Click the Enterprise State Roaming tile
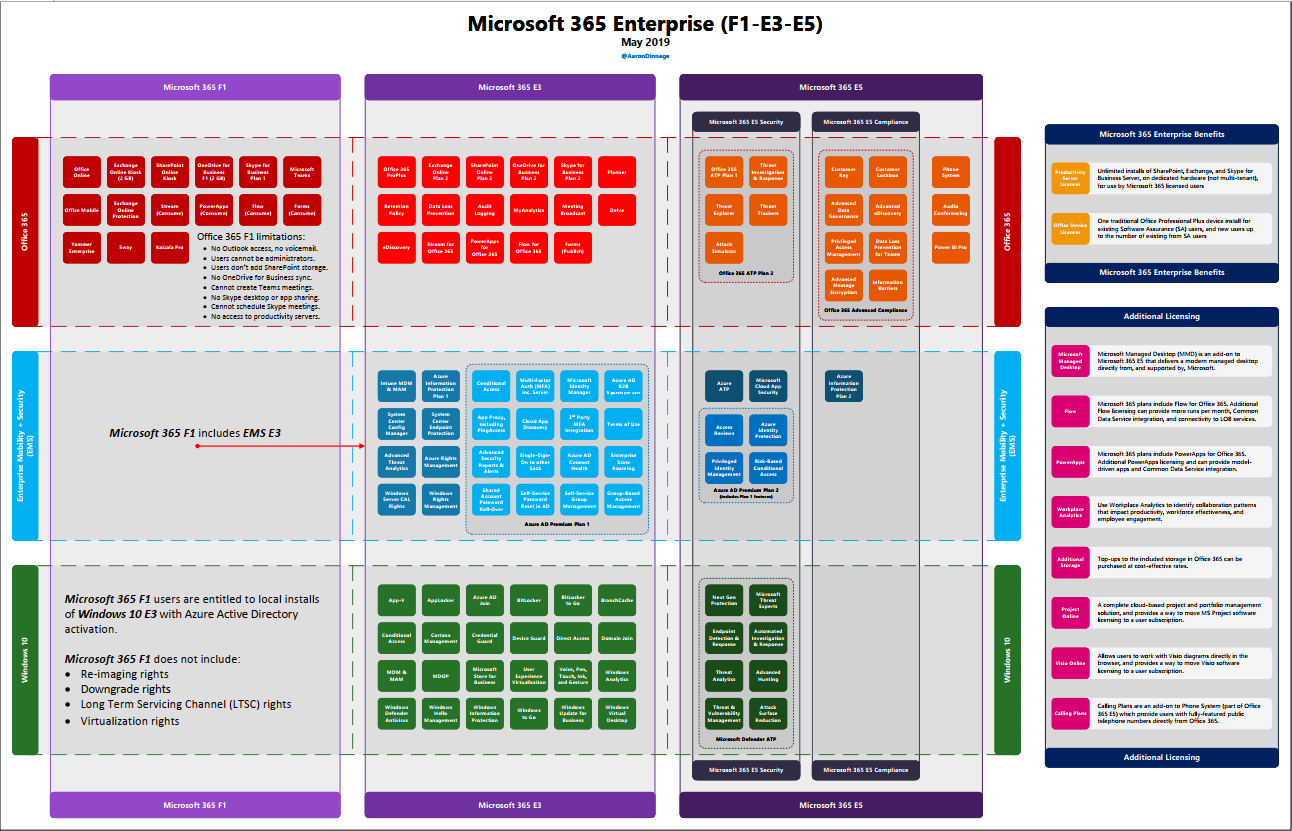This screenshot has height=831, width=1292. [x=624, y=461]
